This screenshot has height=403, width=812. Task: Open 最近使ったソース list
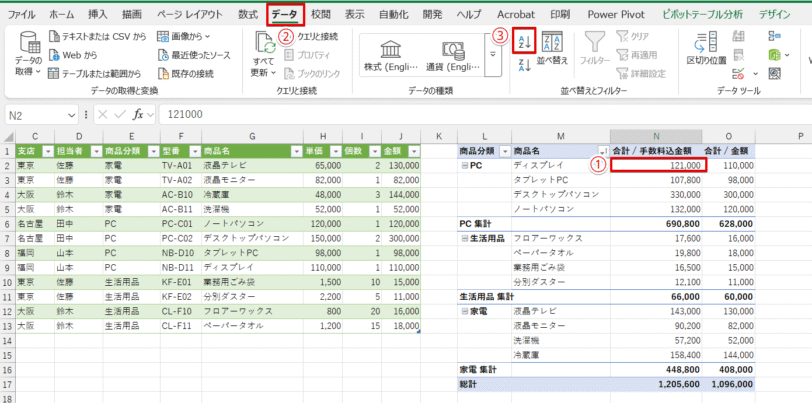(194, 55)
